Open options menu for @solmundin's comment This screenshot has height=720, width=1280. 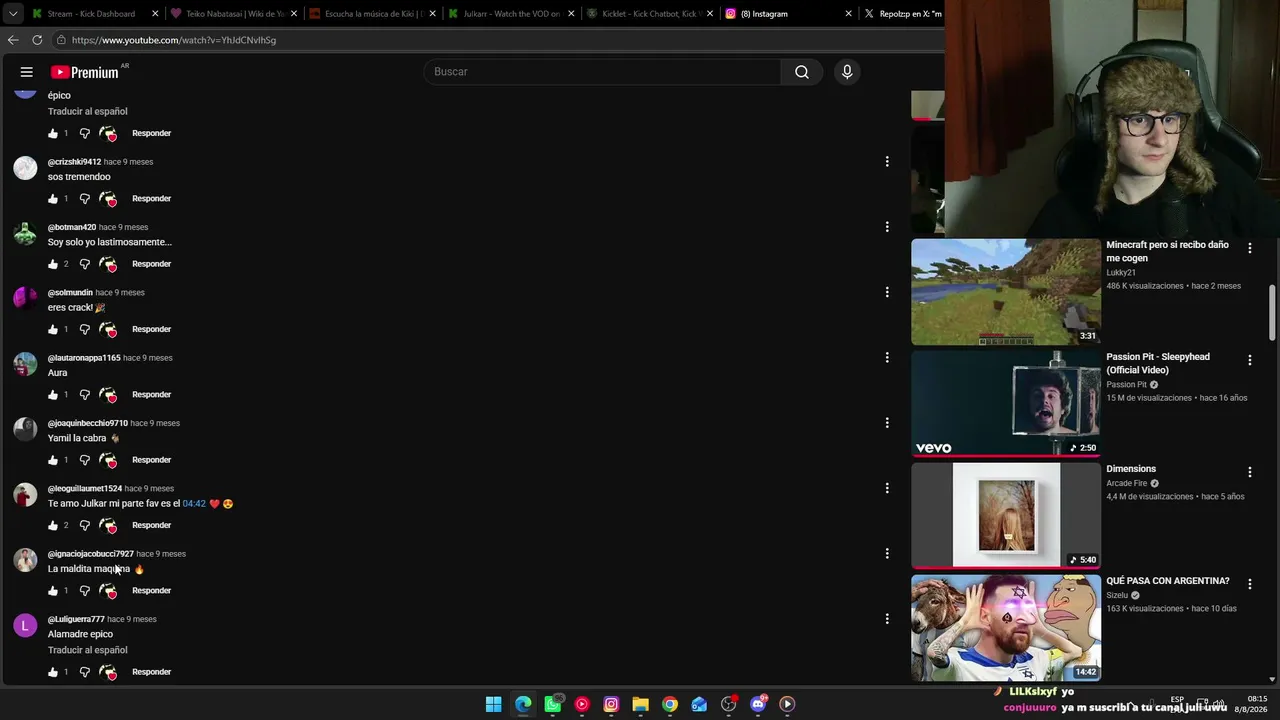tap(887, 292)
